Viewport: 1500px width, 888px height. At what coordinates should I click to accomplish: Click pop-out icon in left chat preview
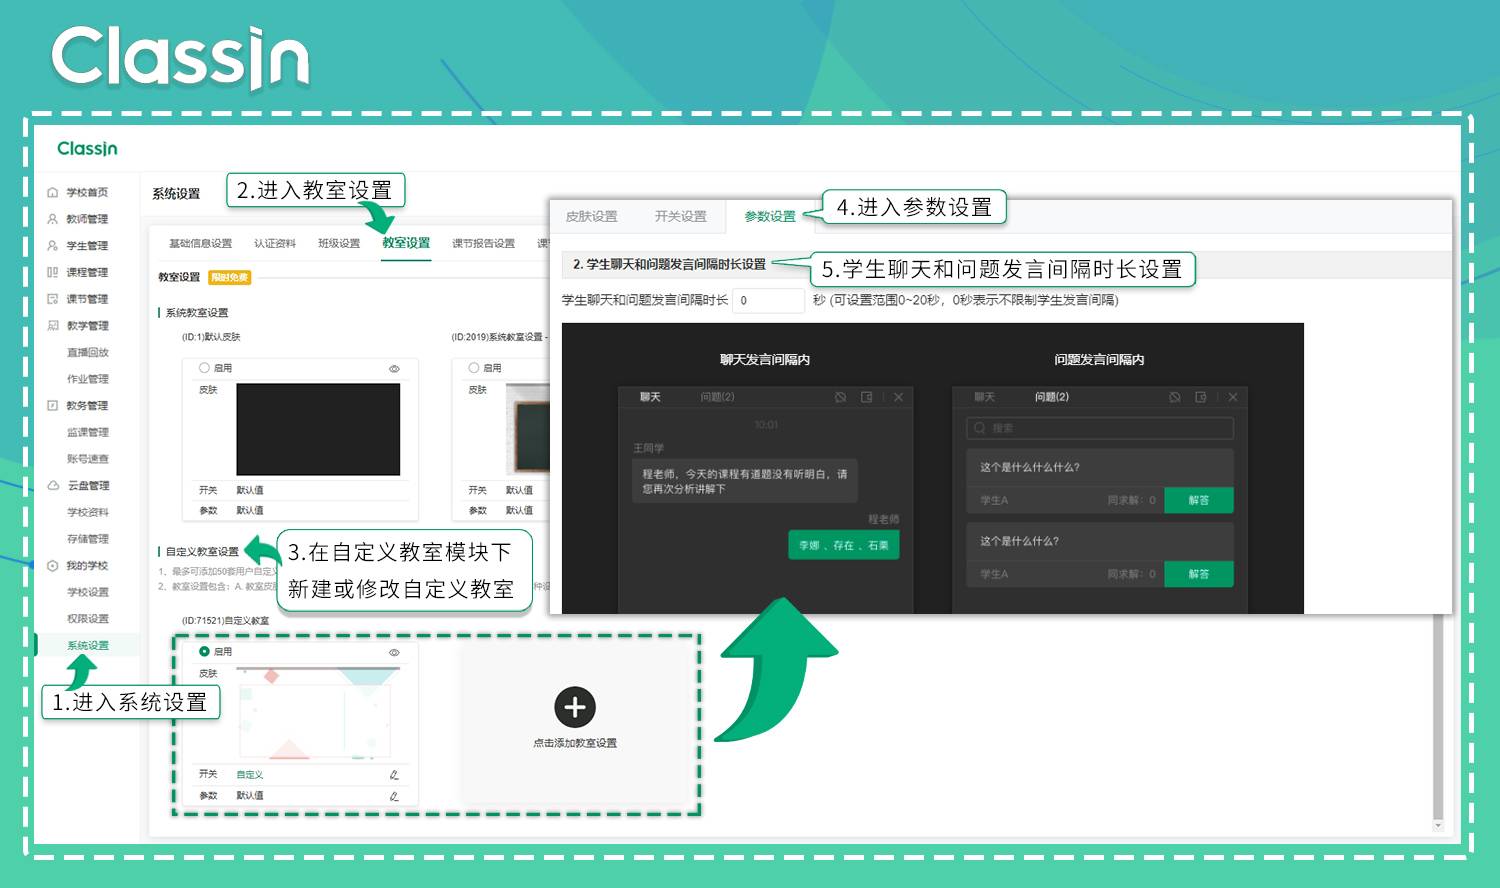point(867,397)
